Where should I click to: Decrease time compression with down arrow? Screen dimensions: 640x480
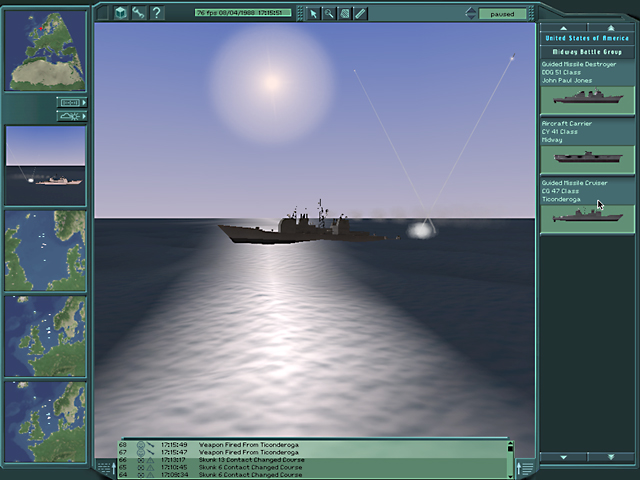pyautogui.click(x=470, y=17)
